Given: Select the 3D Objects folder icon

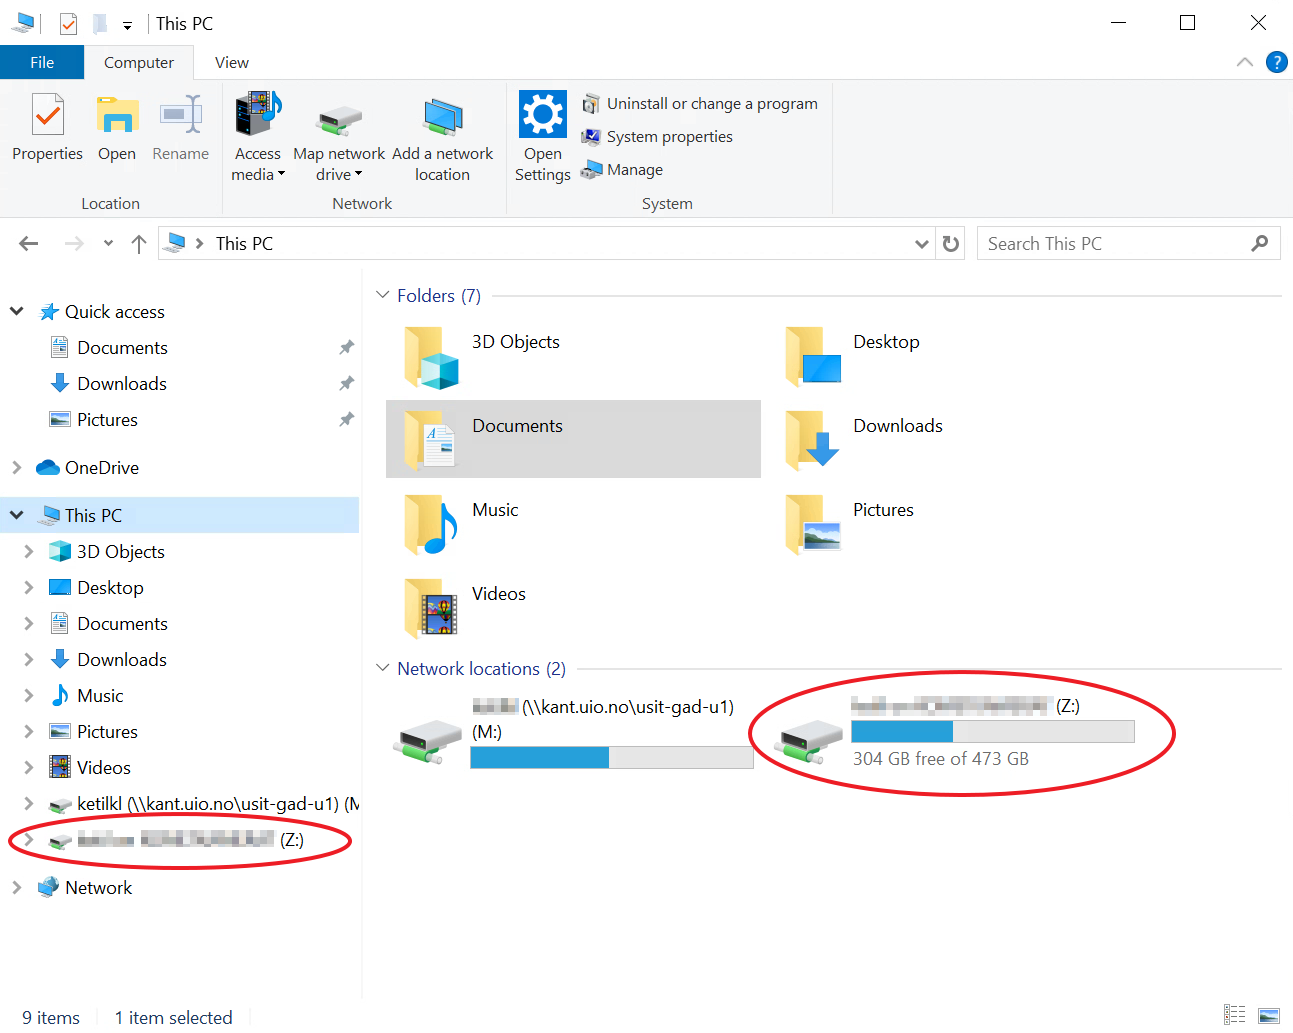Looking at the screenshot, I should [x=431, y=357].
